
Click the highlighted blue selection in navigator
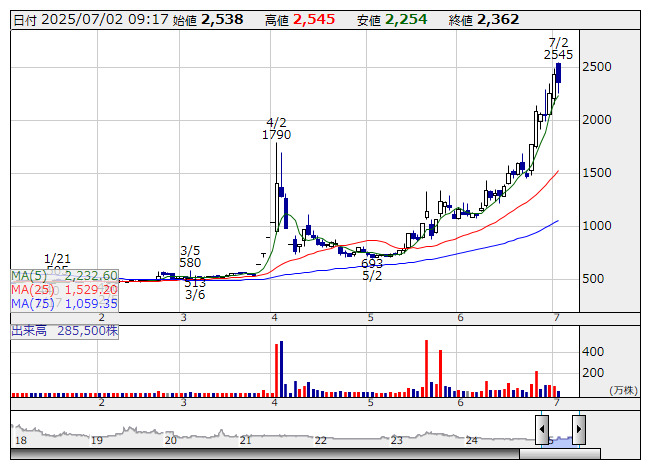pos(560,436)
